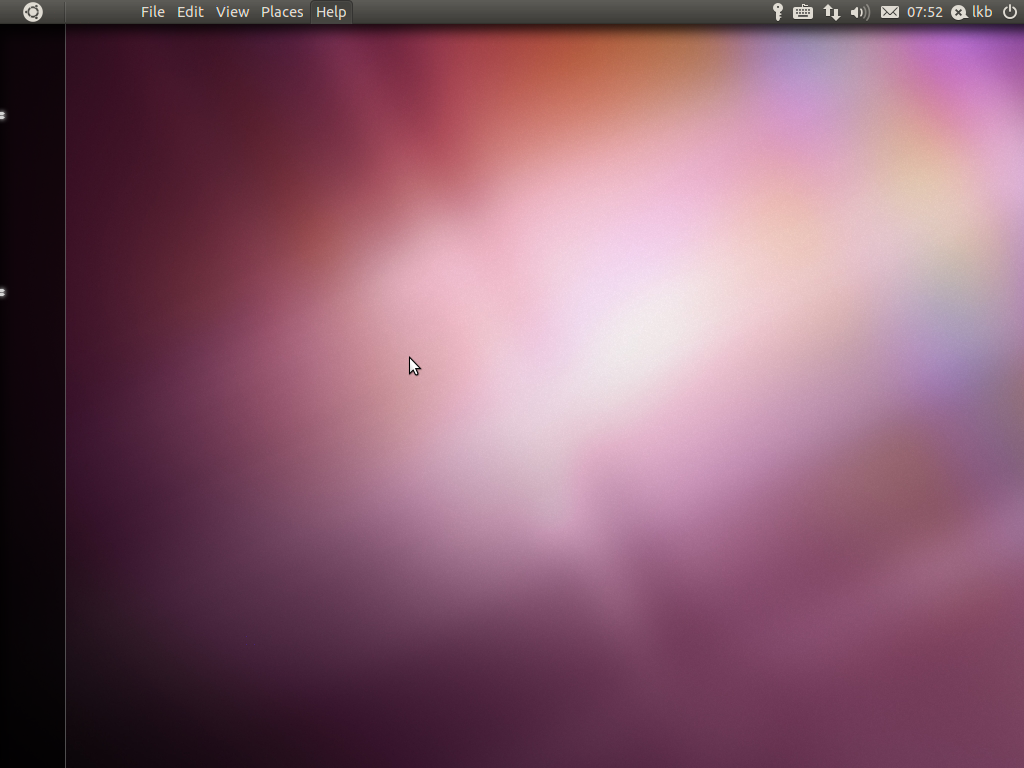Viewport: 1024px width, 768px height.
Task: Open the Ubuntu logo launcher button
Action: [33, 12]
